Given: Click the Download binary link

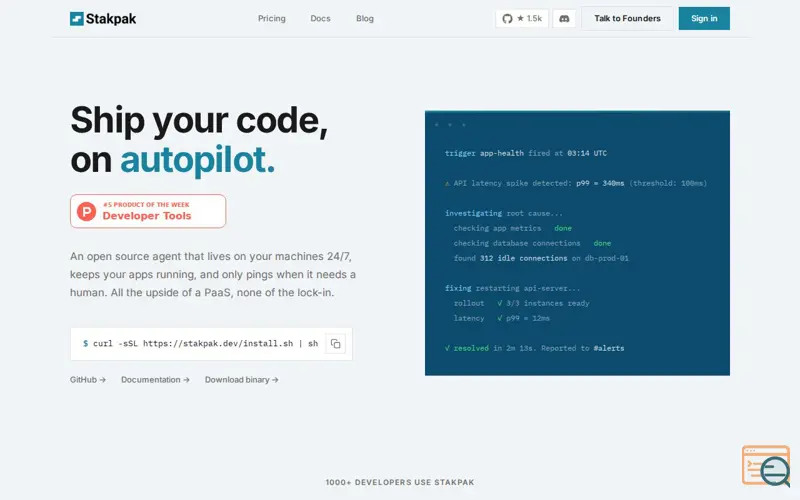Looking at the screenshot, I should pos(241,380).
